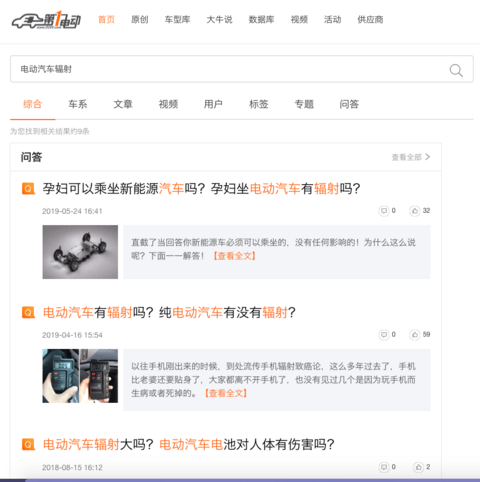Click the like icon on the third question

(x=418, y=467)
